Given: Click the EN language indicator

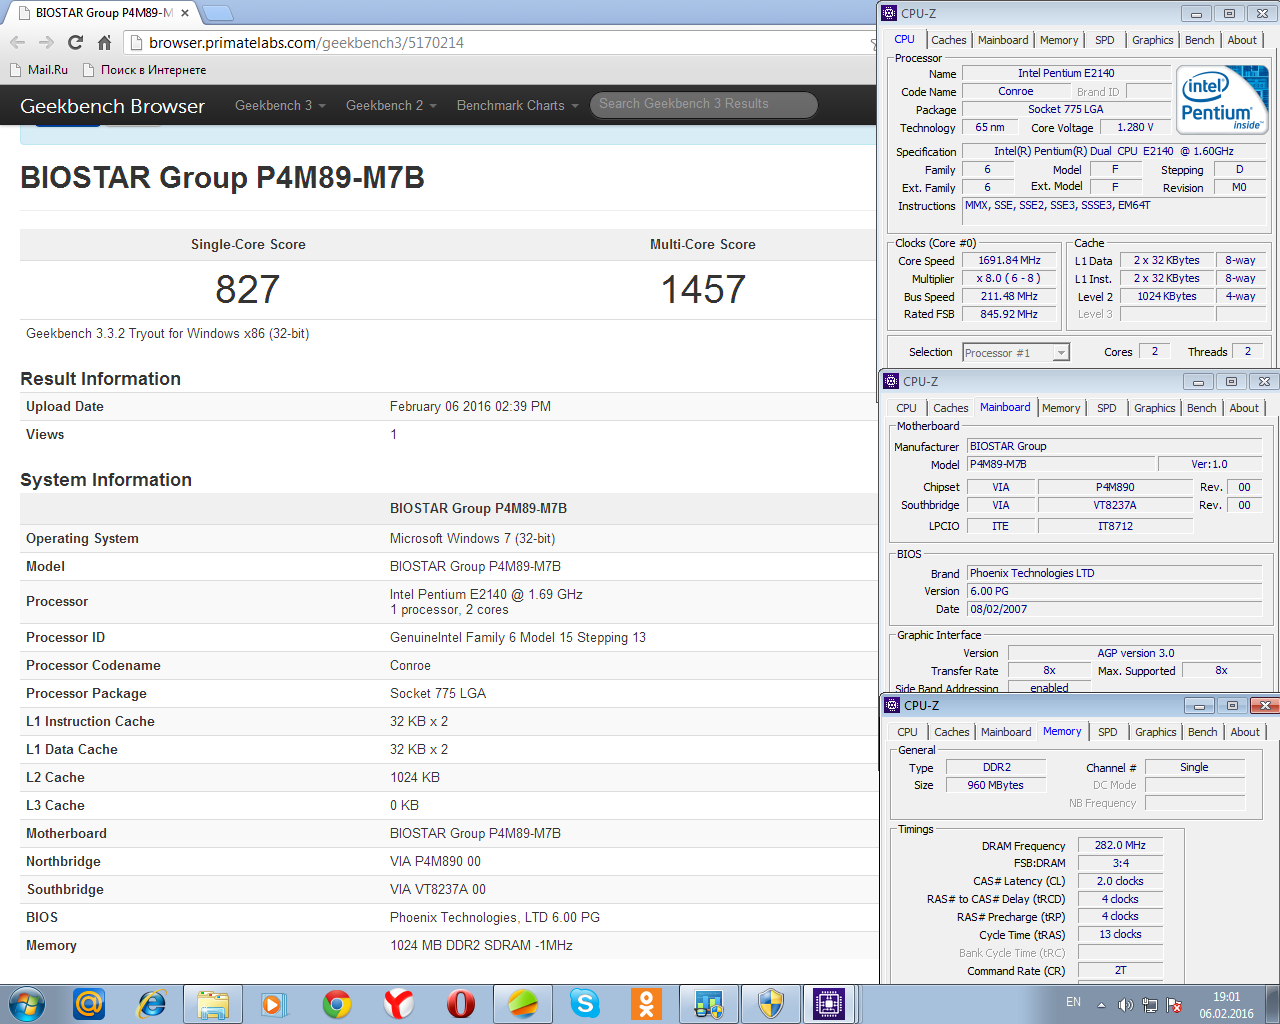Looking at the screenshot, I should point(1073,1002).
